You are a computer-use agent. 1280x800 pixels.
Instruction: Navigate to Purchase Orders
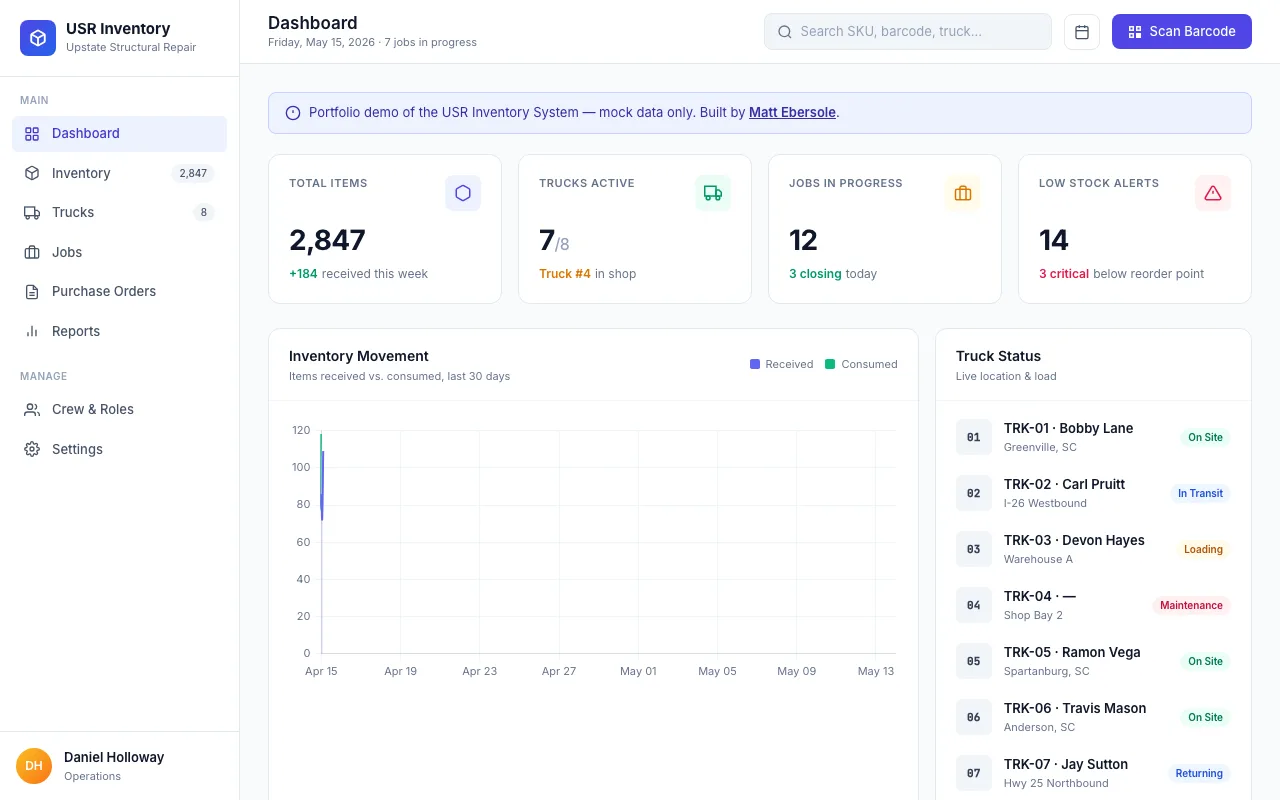tap(120, 292)
